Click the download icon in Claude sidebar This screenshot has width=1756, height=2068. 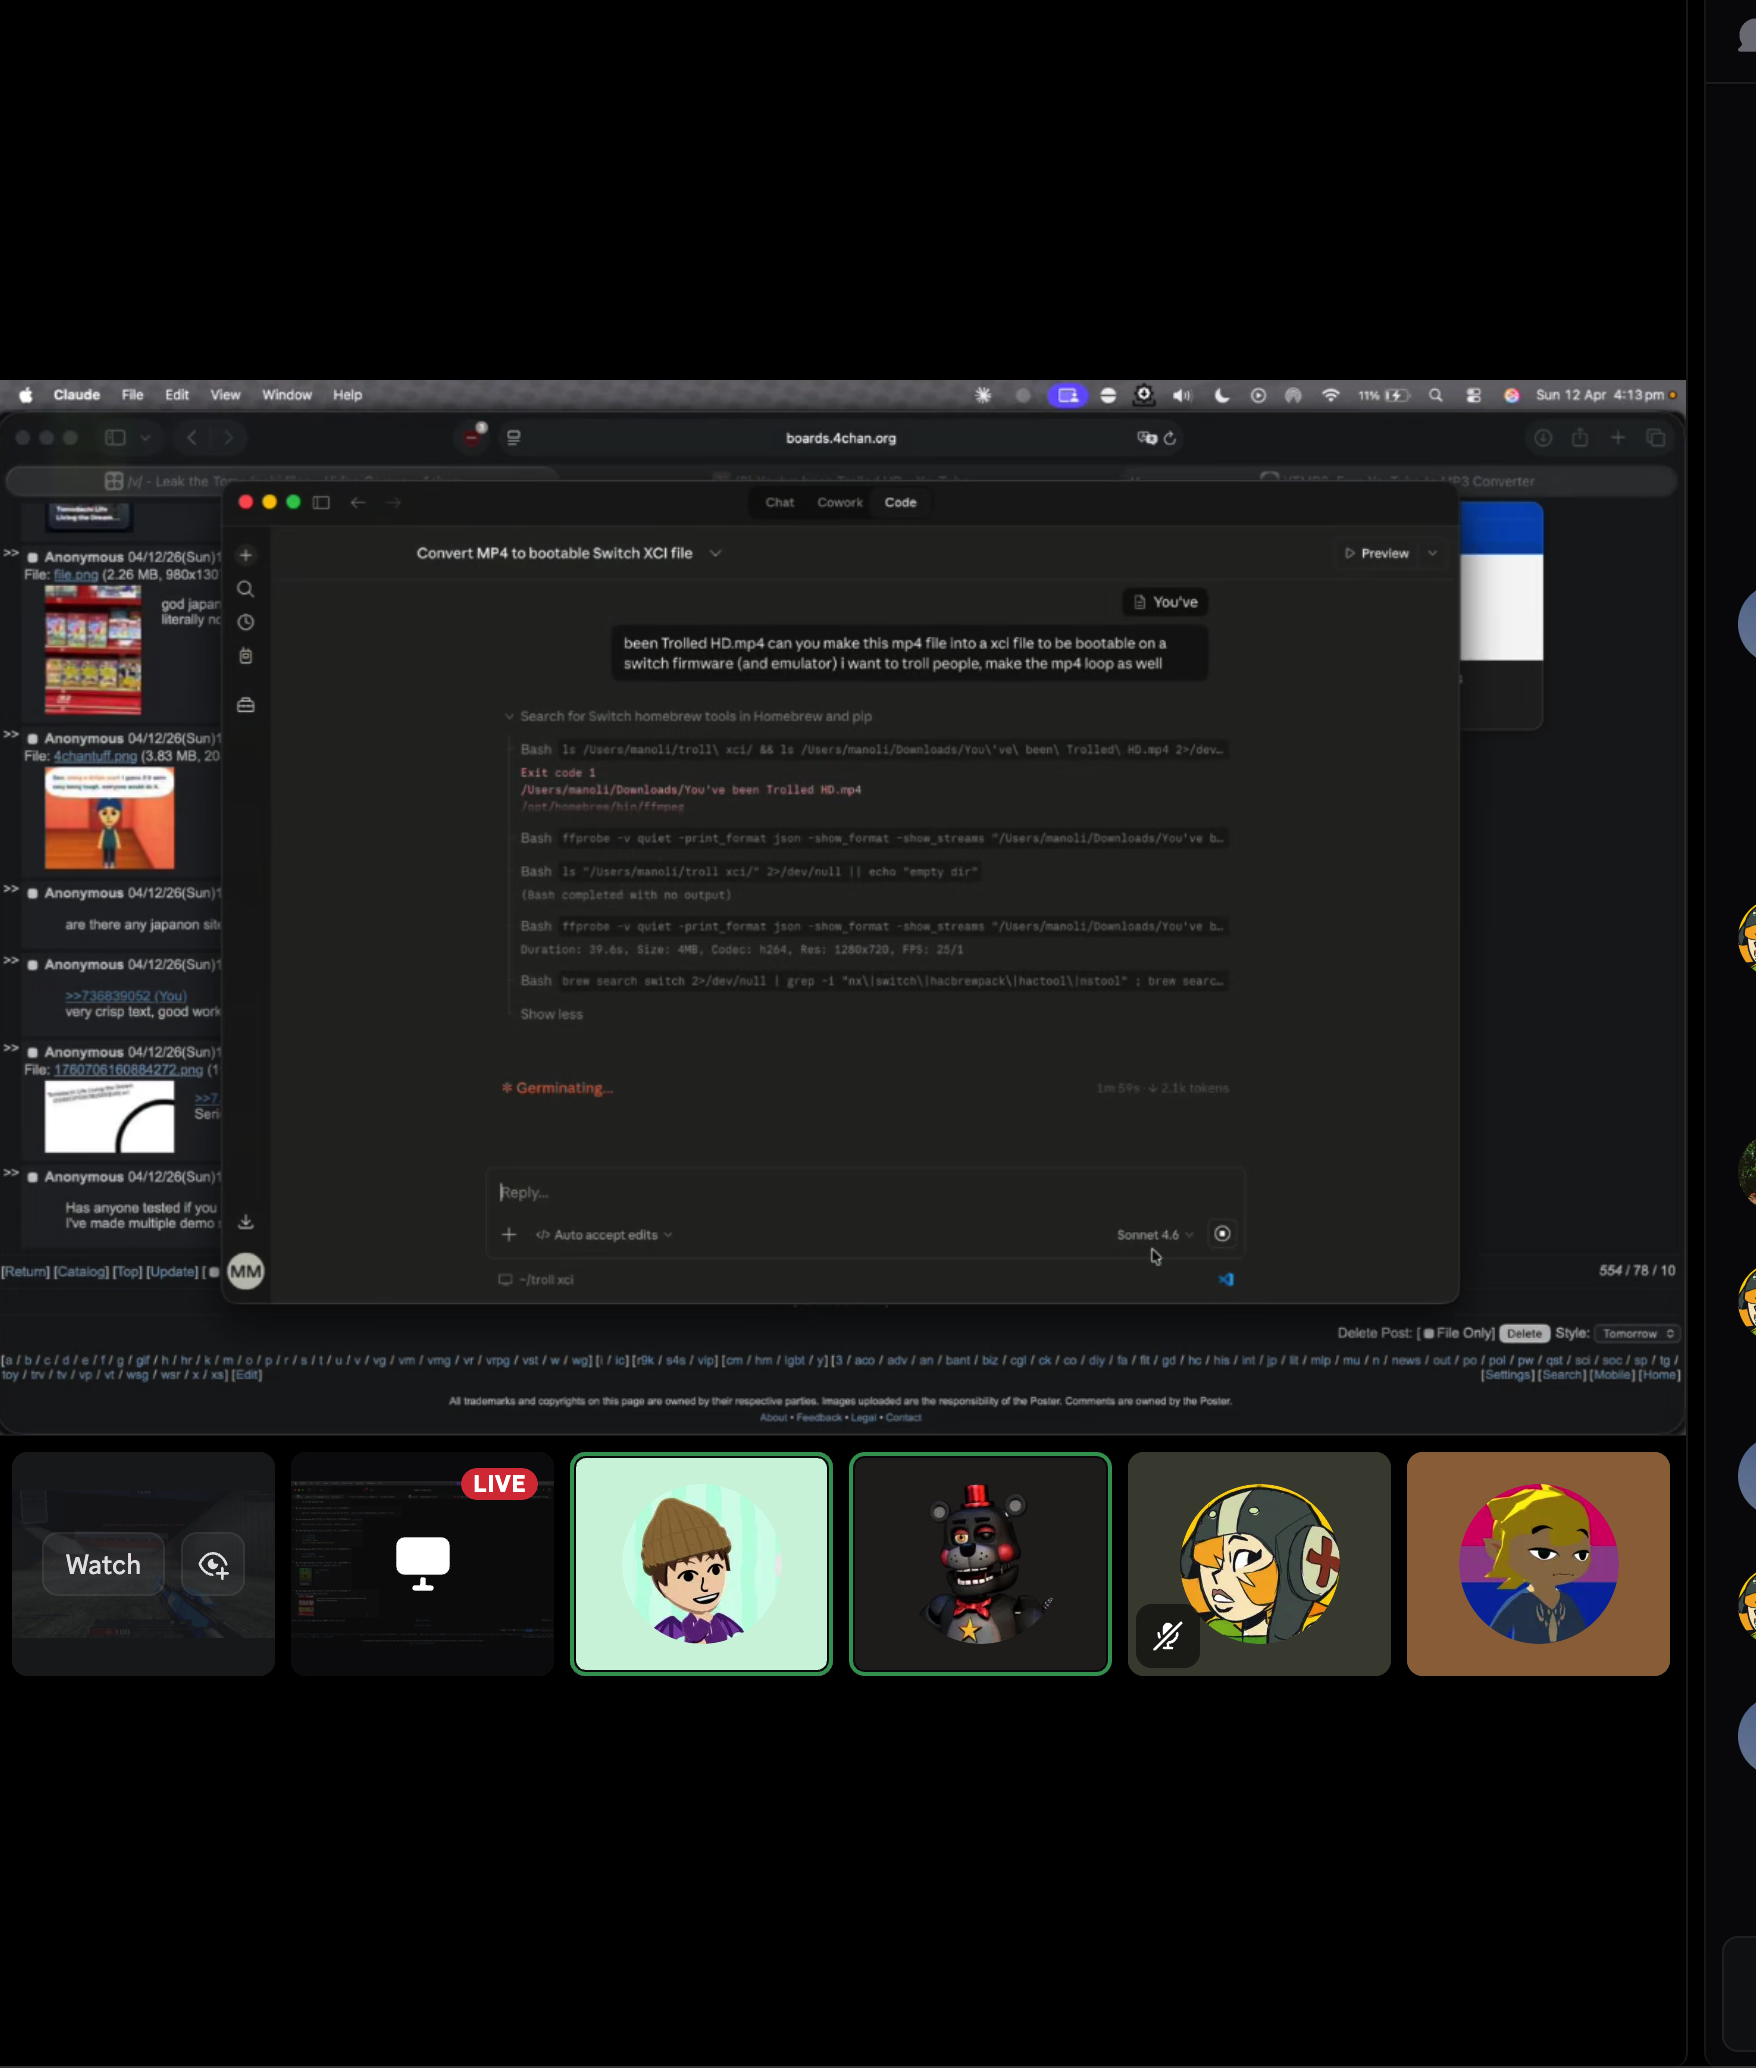point(246,1222)
